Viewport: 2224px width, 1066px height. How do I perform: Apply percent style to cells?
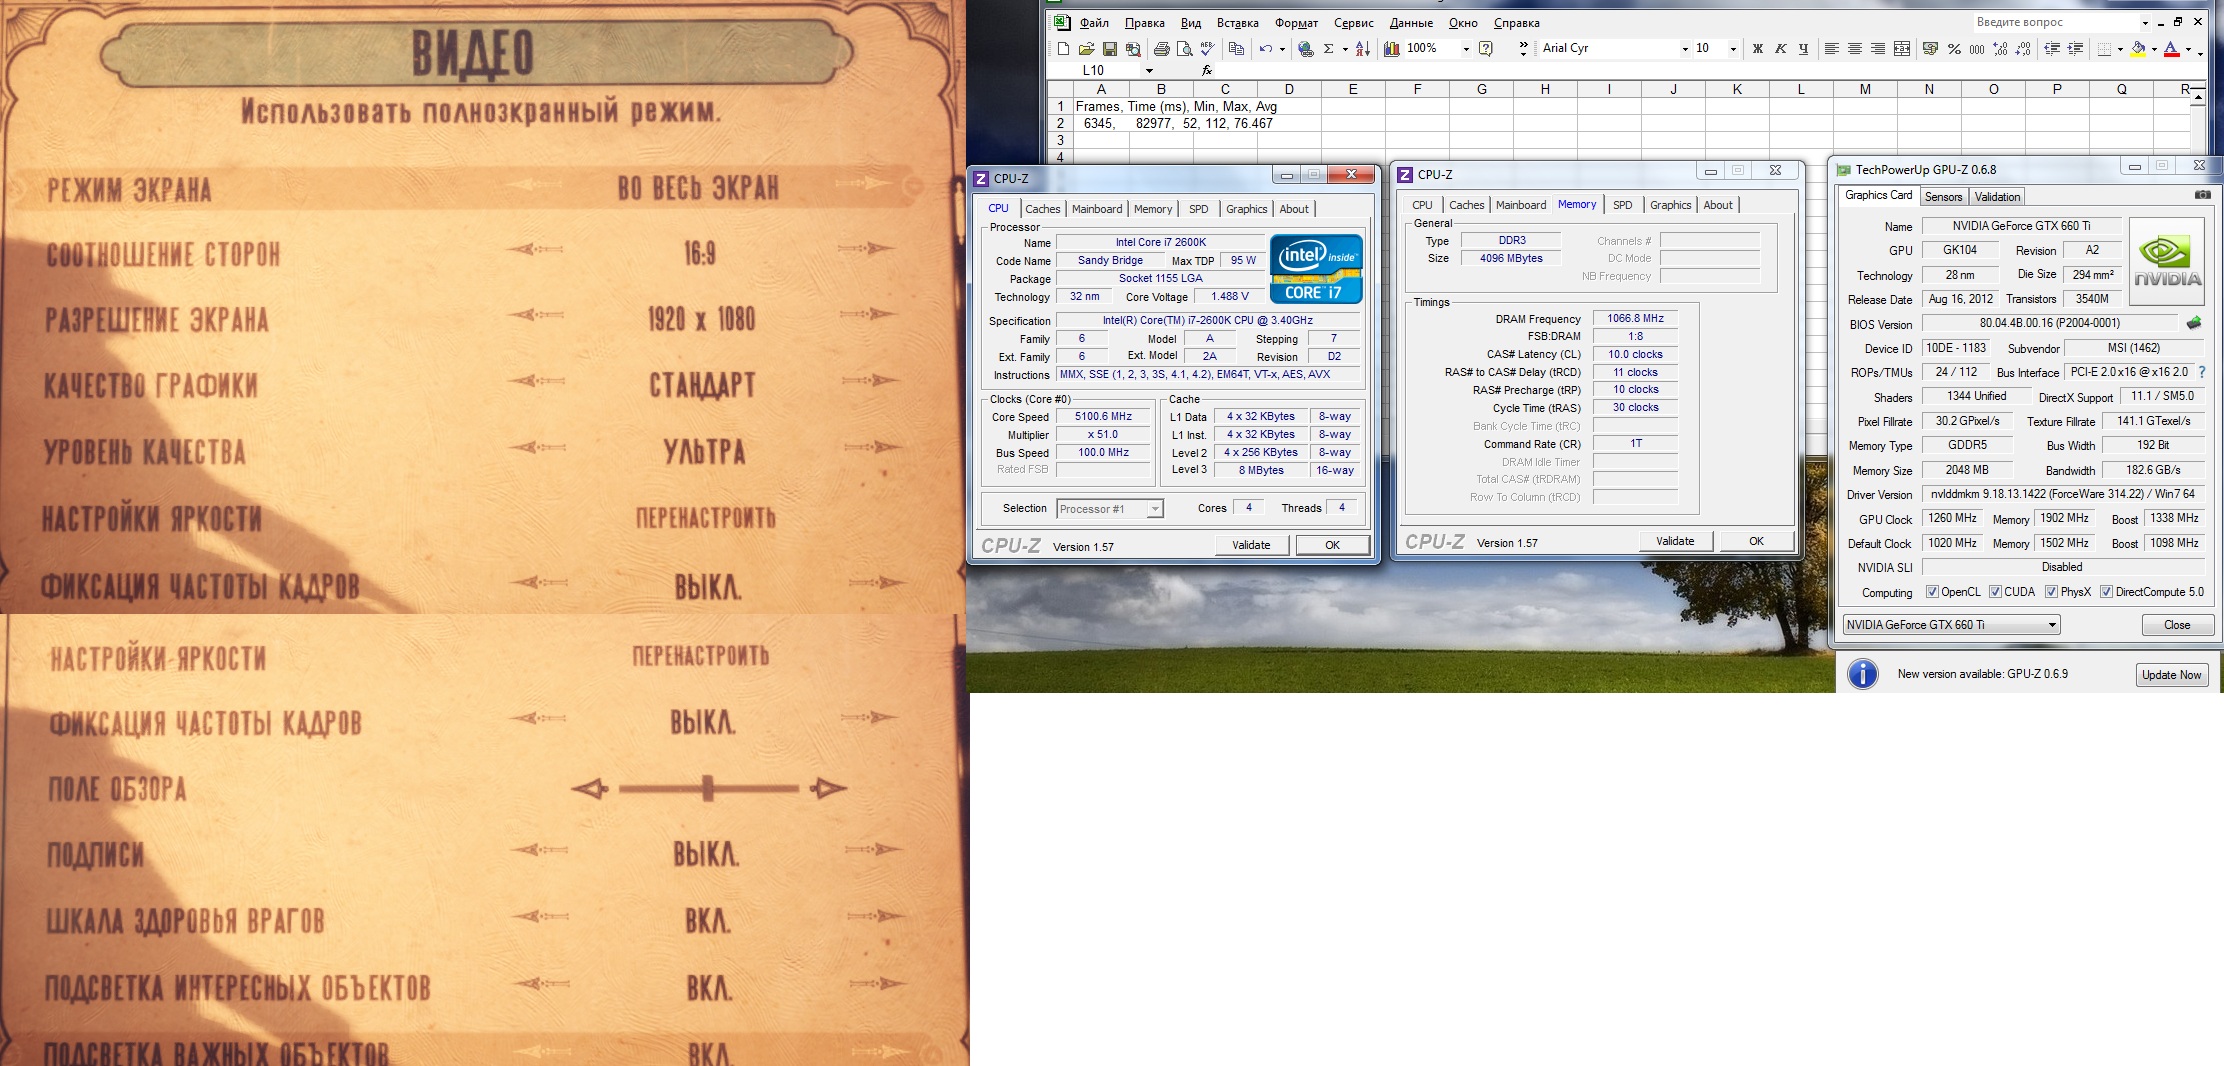[1954, 48]
